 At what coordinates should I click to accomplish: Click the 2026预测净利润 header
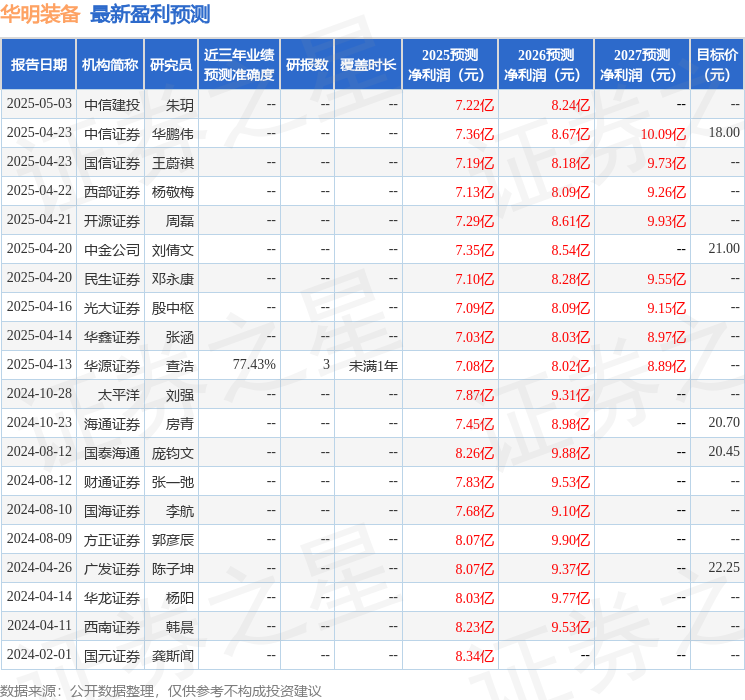click(x=546, y=65)
